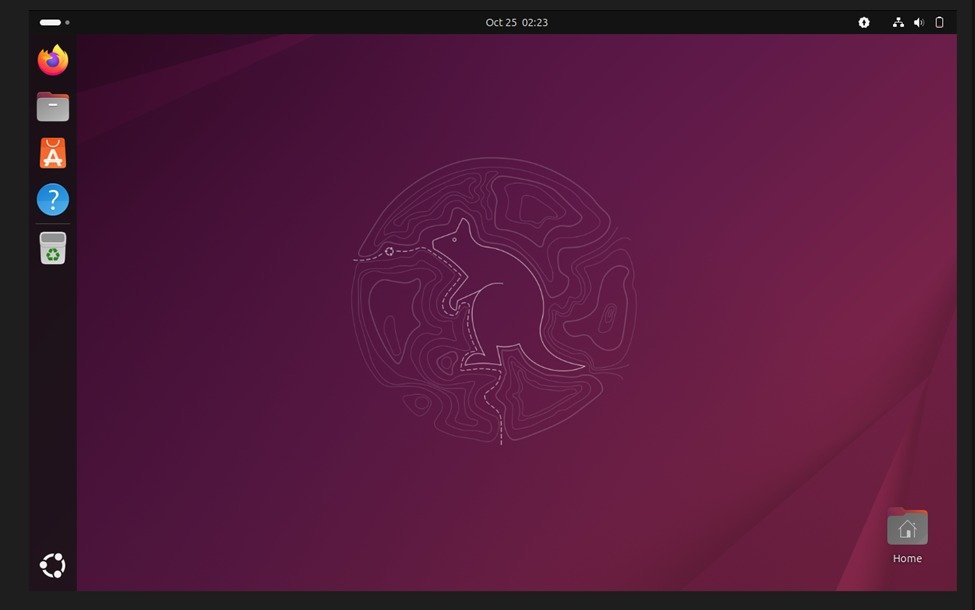
Task: Click the Show Apps button with Ubuntu logo
Action: point(51,565)
